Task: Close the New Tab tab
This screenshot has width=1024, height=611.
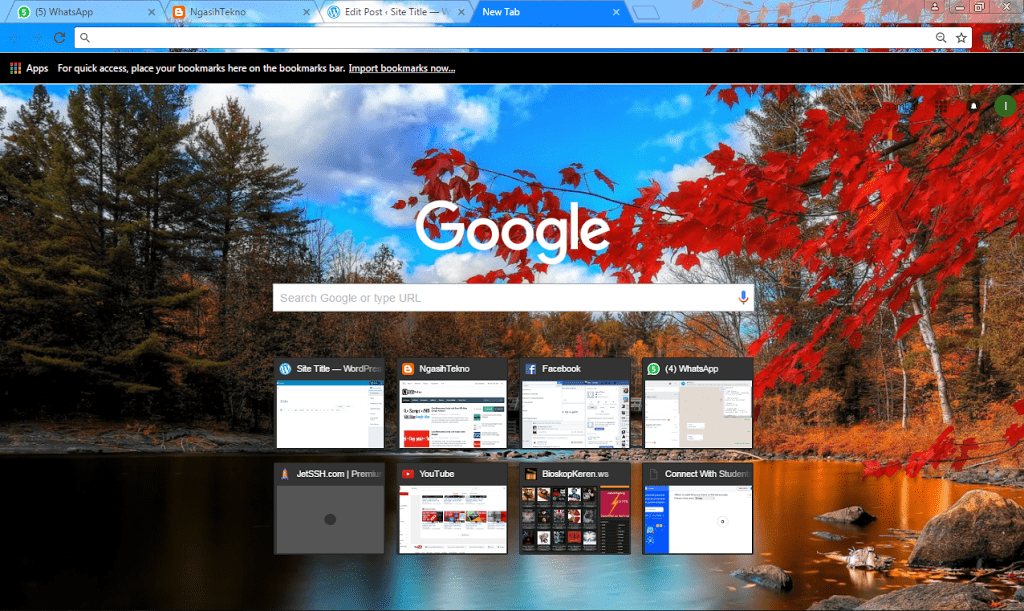Action: coord(616,12)
